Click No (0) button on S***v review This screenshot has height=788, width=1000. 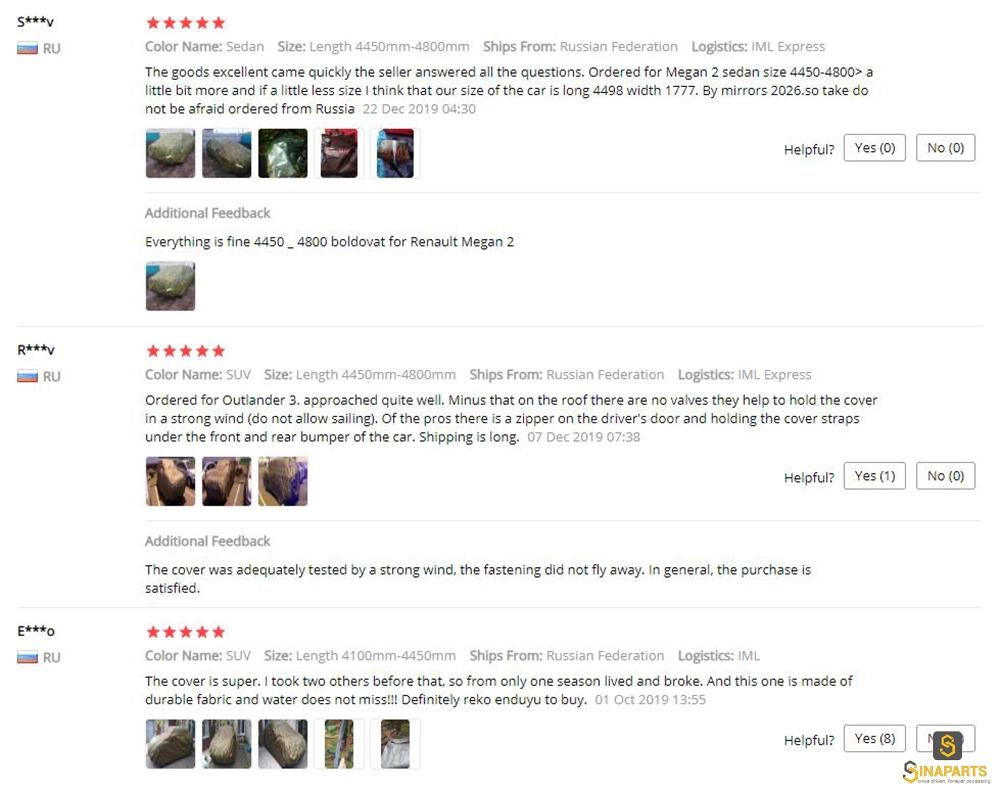(x=945, y=148)
